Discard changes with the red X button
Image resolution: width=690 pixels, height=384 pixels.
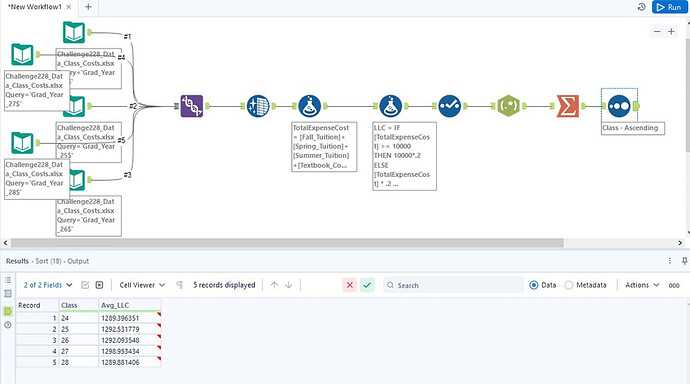pyautogui.click(x=350, y=285)
